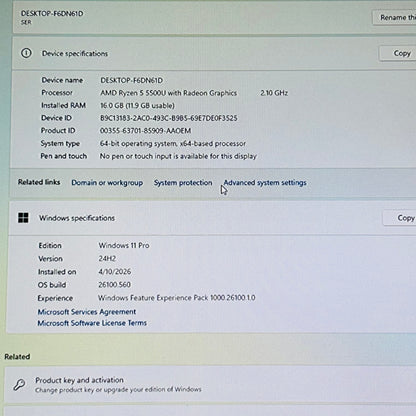
Task: Click the Related links label
Action: 39,182
